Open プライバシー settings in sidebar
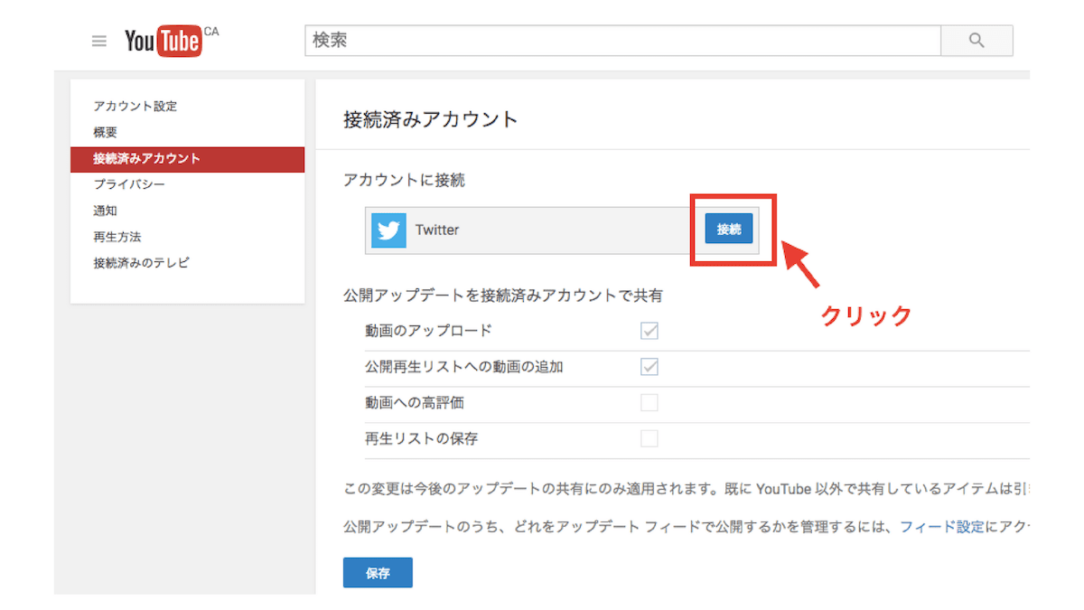Screen dimensions: 1084x610 (129, 185)
